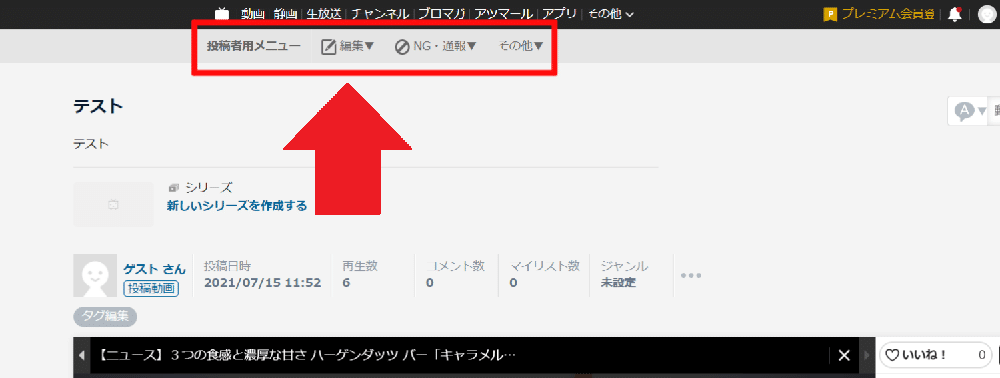Go to previous news with left arrow
Image resolution: width=1000 pixels, height=378 pixels.
81,355
